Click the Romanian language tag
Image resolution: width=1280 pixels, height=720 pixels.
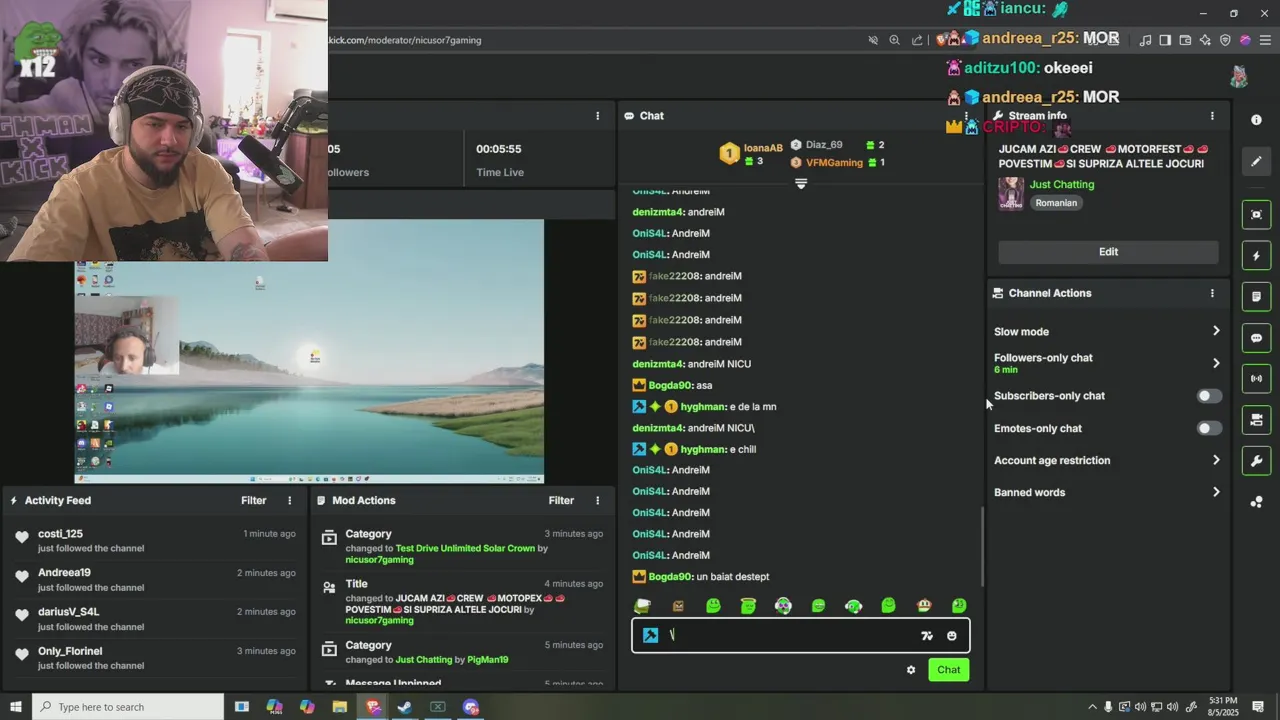tap(1056, 203)
